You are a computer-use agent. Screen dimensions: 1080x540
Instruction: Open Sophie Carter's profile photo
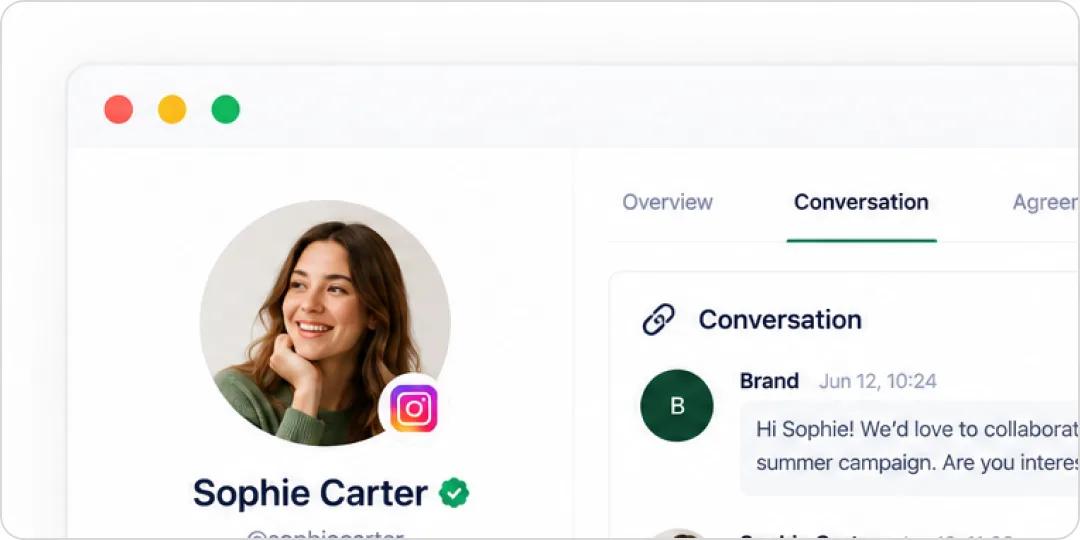[x=325, y=323]
